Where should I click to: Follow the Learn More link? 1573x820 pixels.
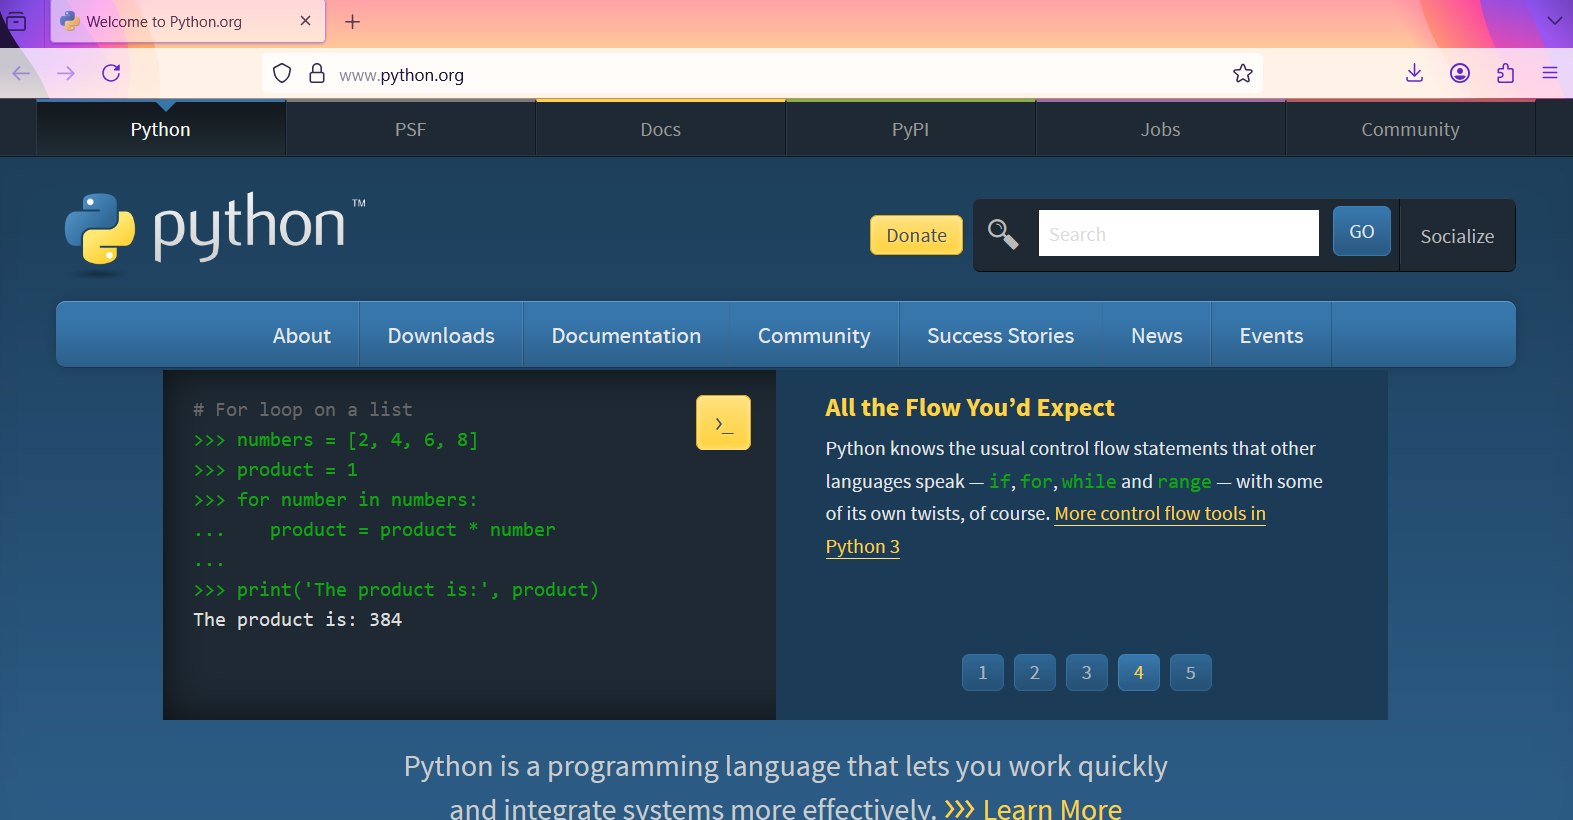coord(1052,808)
